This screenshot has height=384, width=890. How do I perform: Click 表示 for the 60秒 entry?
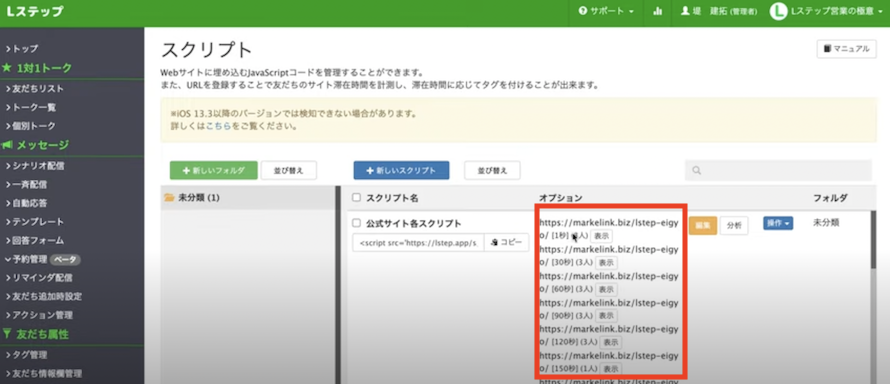pyautogui.click(x=607, y=289)
